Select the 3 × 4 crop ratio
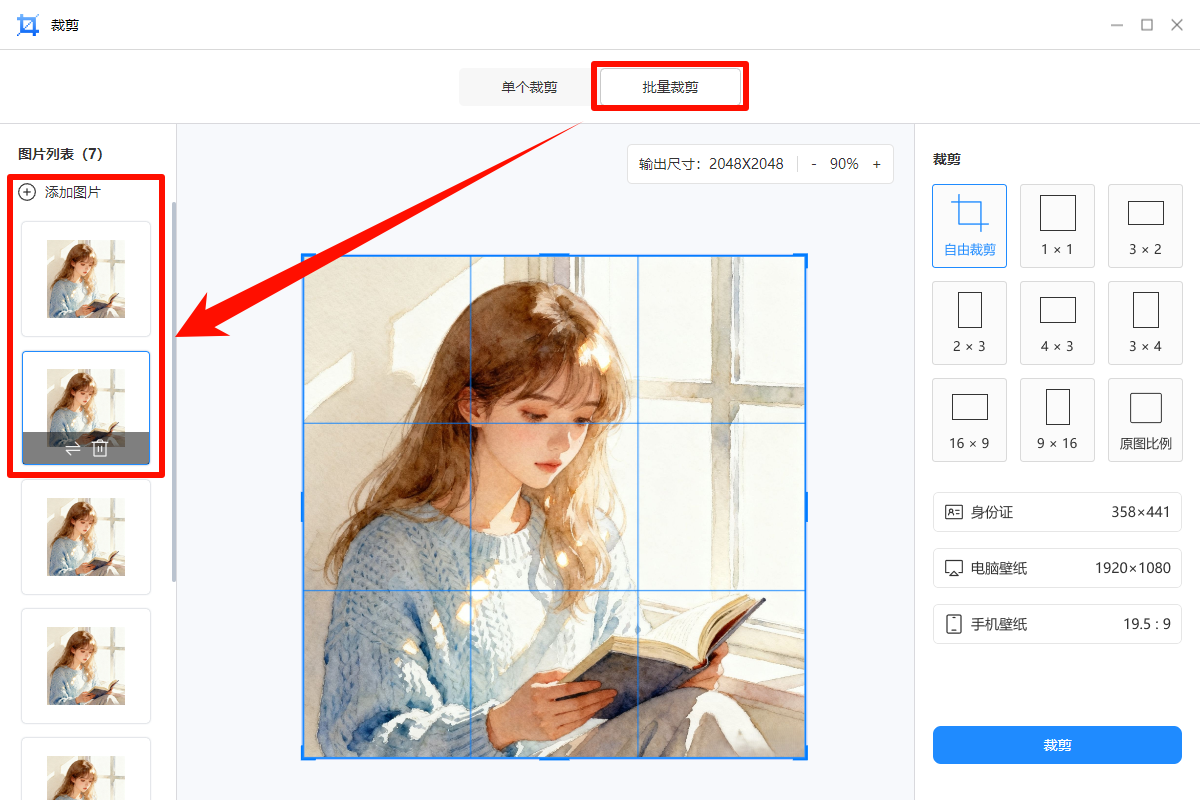 pos(1145,322)
